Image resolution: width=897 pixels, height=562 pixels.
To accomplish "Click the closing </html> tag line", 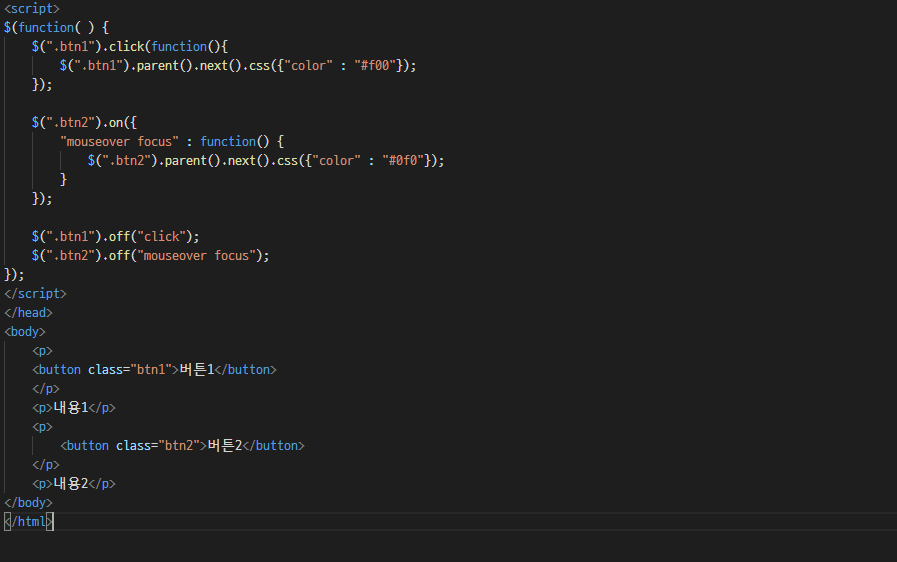I will click(29, 521).
